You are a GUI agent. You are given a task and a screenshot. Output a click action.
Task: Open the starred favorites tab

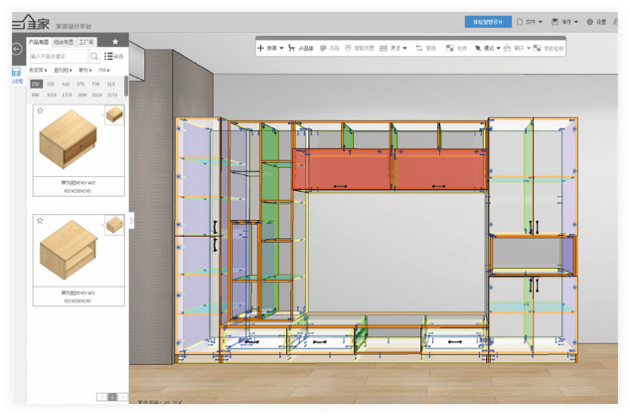tap(115, 43)
